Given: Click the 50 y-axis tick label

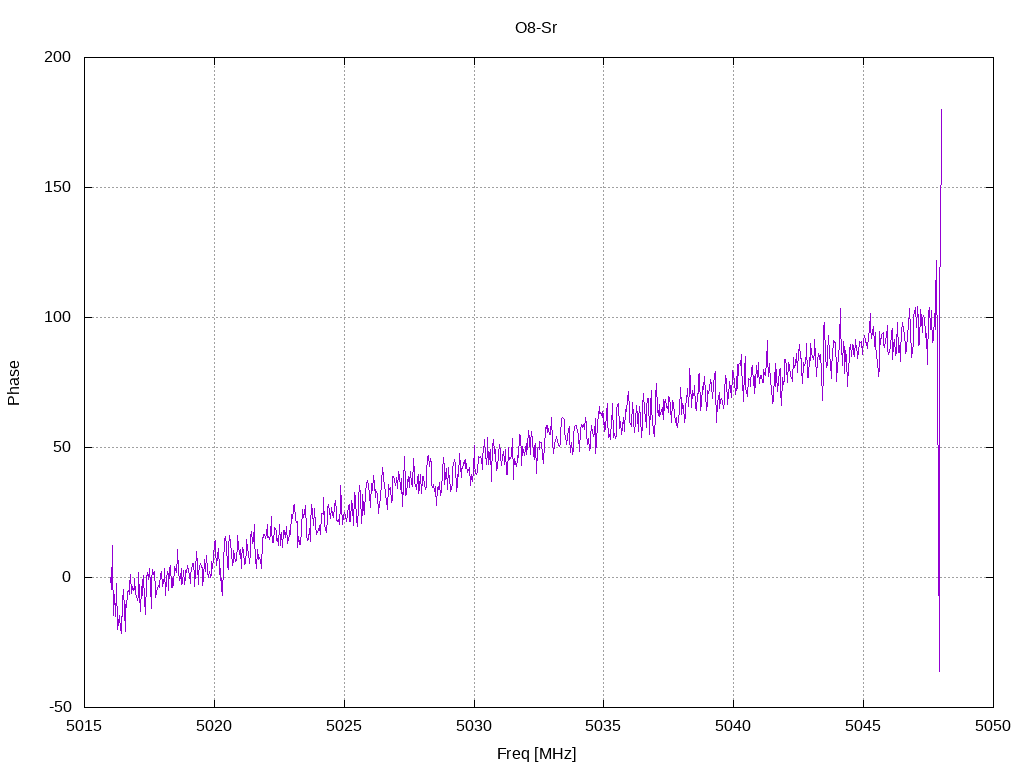Looking at the screenshot, I should coord(62,447).
